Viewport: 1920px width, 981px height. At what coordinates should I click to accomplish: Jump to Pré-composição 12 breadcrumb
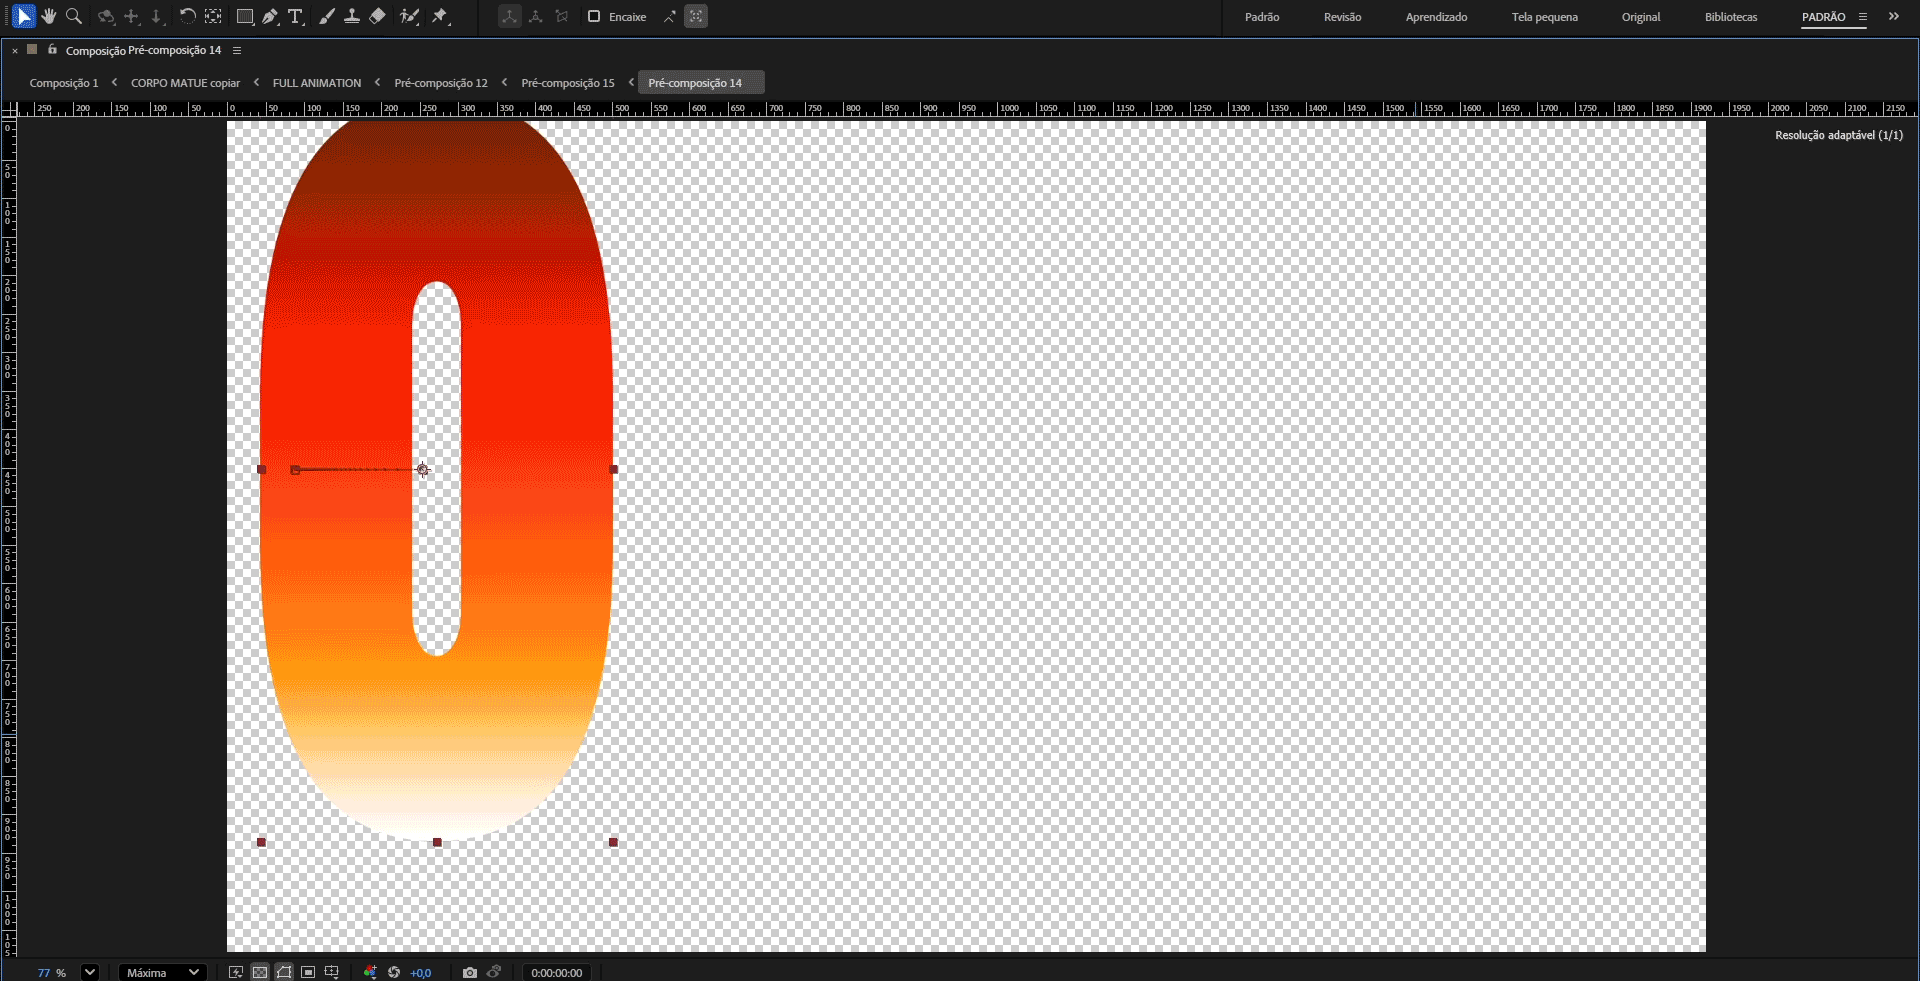(x=441, y=83)
